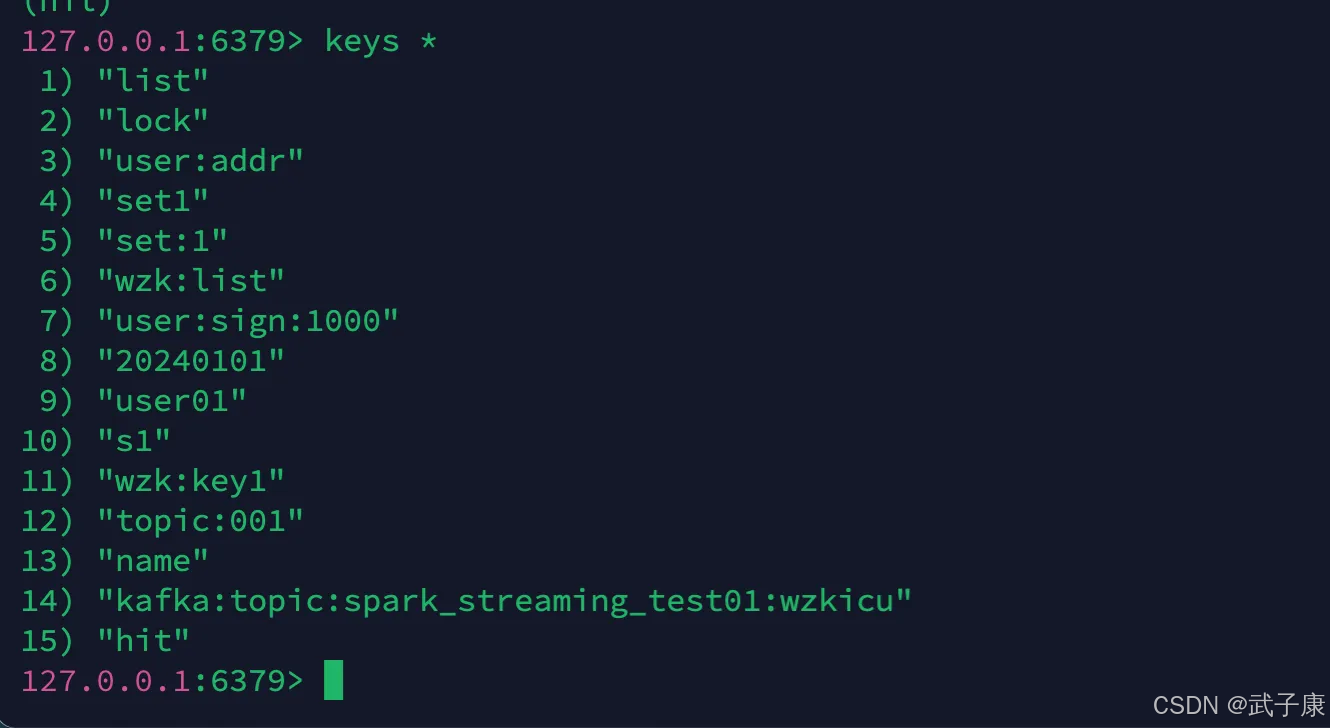
Task: Click the "20240101" key entry
Action: click(191, 361)
